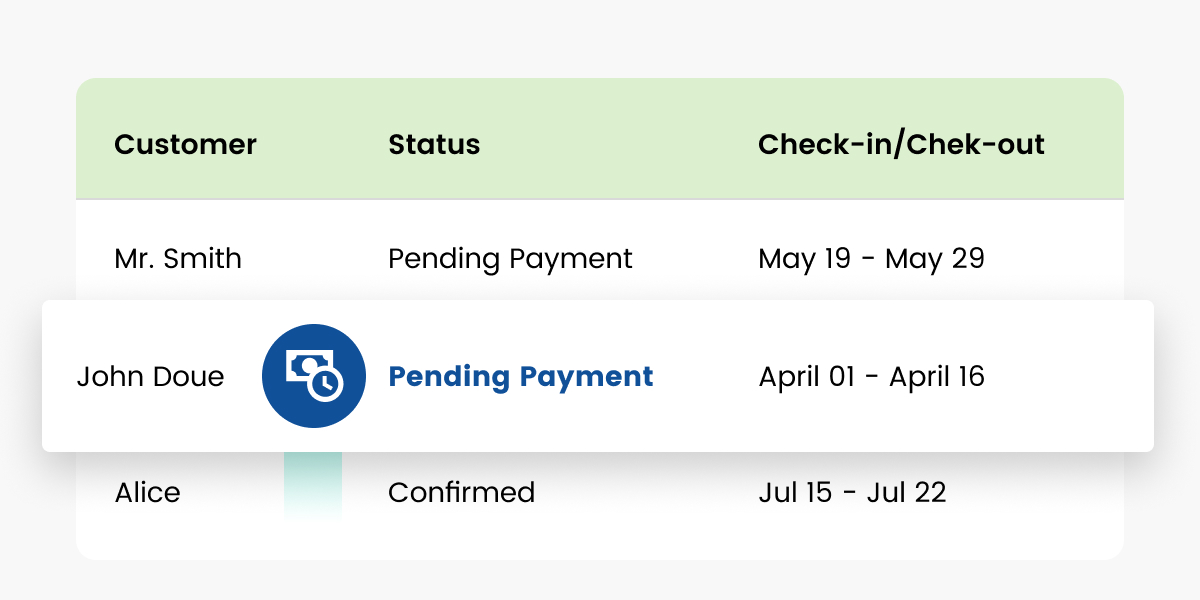Image resolution: width=1200 pixels, height=600 pixels.
Task: Click the bold blue Pending Payment label
Action: 521,377
